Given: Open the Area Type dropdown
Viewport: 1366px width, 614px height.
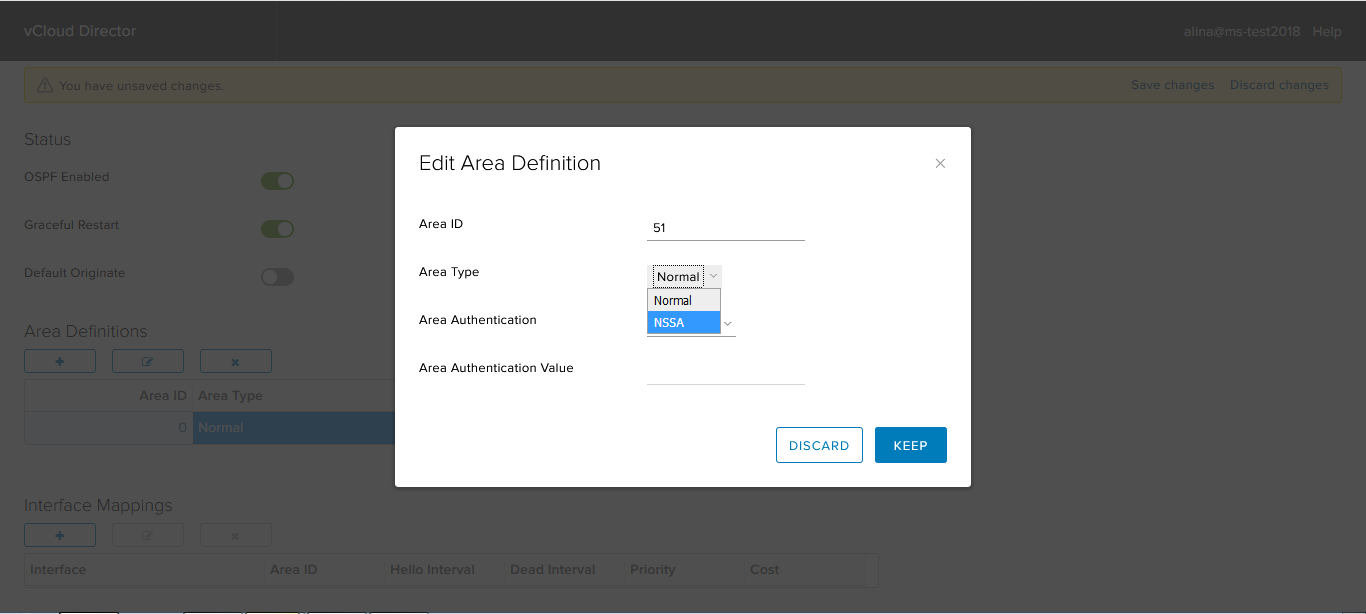Looking at the screenshot, I should pyautogui.click(x=686, y=277).
